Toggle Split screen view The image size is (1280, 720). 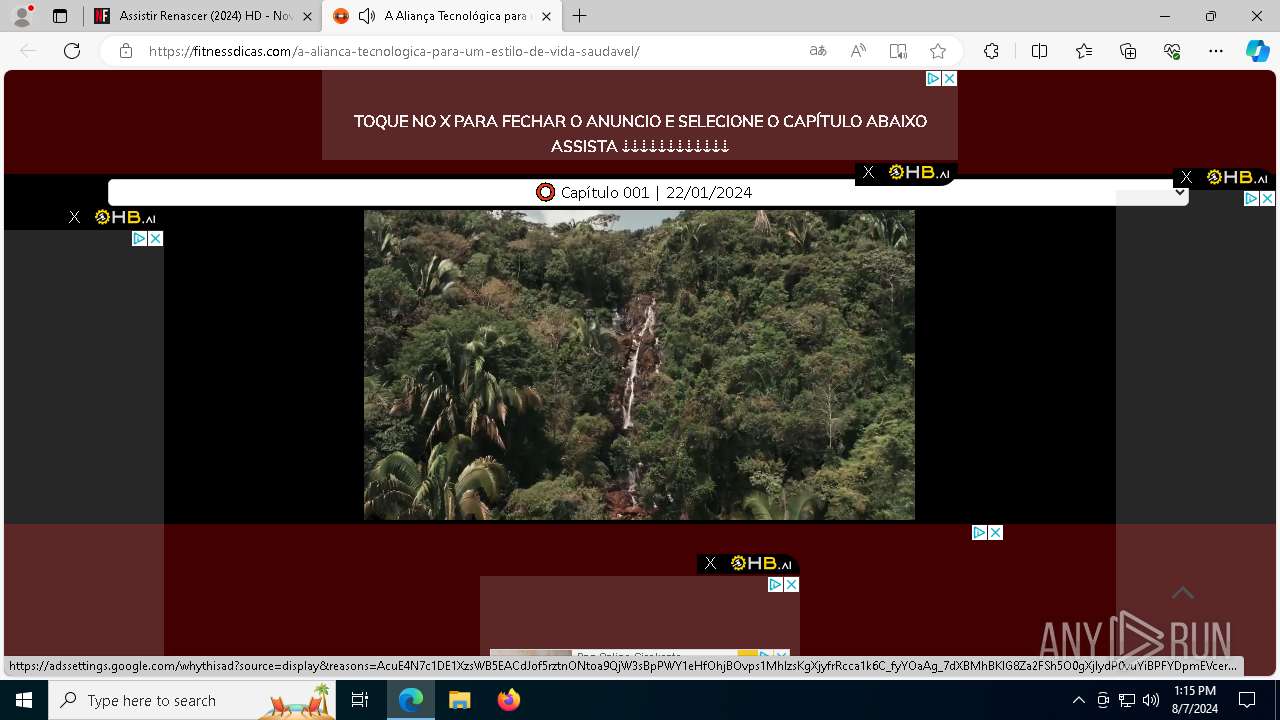pyautogui.click(x=1039, y=51)
